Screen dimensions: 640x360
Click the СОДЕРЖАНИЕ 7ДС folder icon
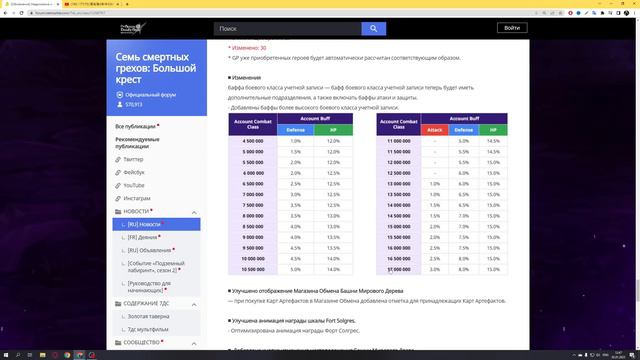tap(118, 304)
